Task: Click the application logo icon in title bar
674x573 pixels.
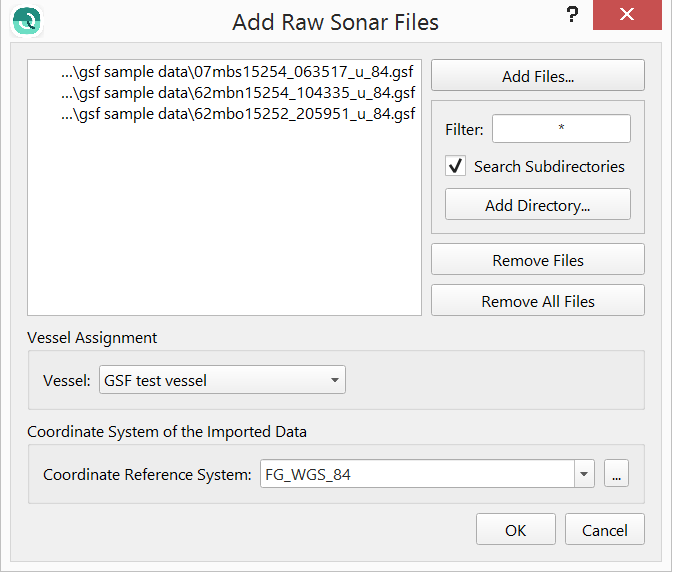Action: [27, 20]
